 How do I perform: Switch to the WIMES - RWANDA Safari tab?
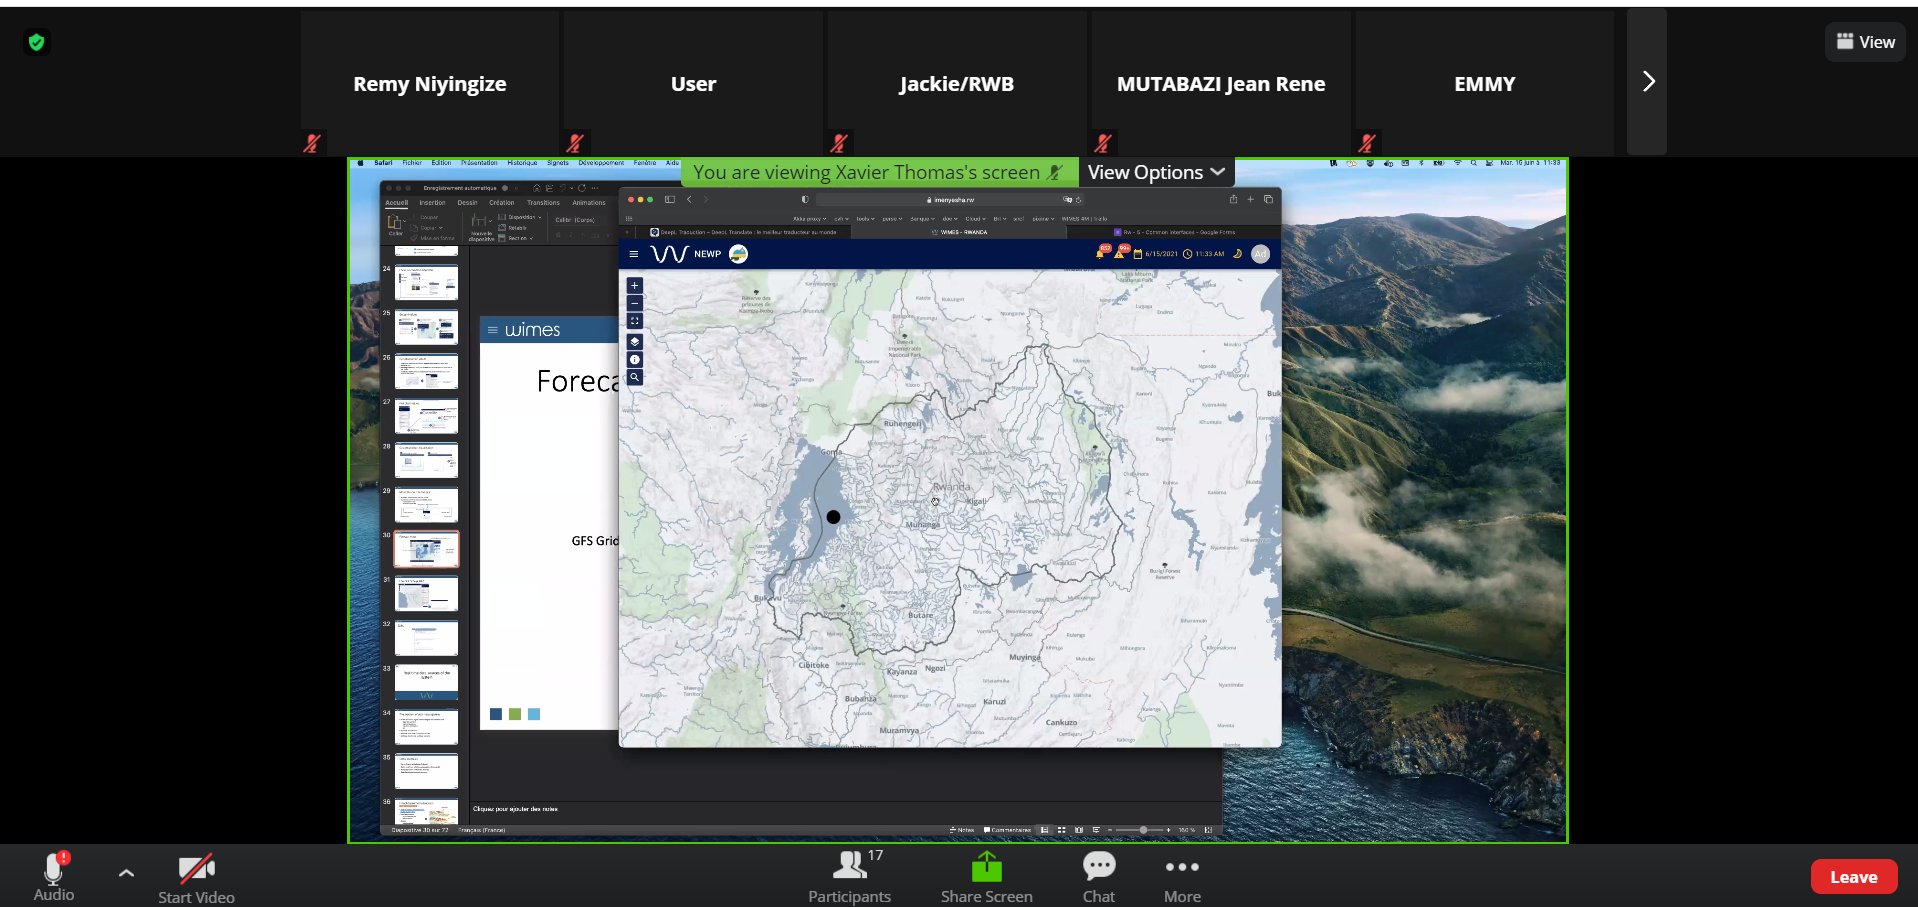pyautogui.click(x=960, y=232)
